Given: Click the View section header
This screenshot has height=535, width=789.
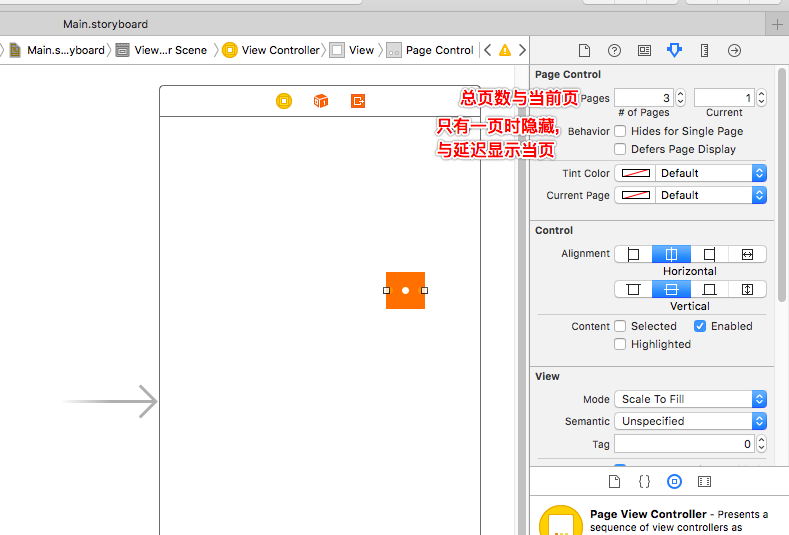Looking at the screenshot, I should pos(547,376).
